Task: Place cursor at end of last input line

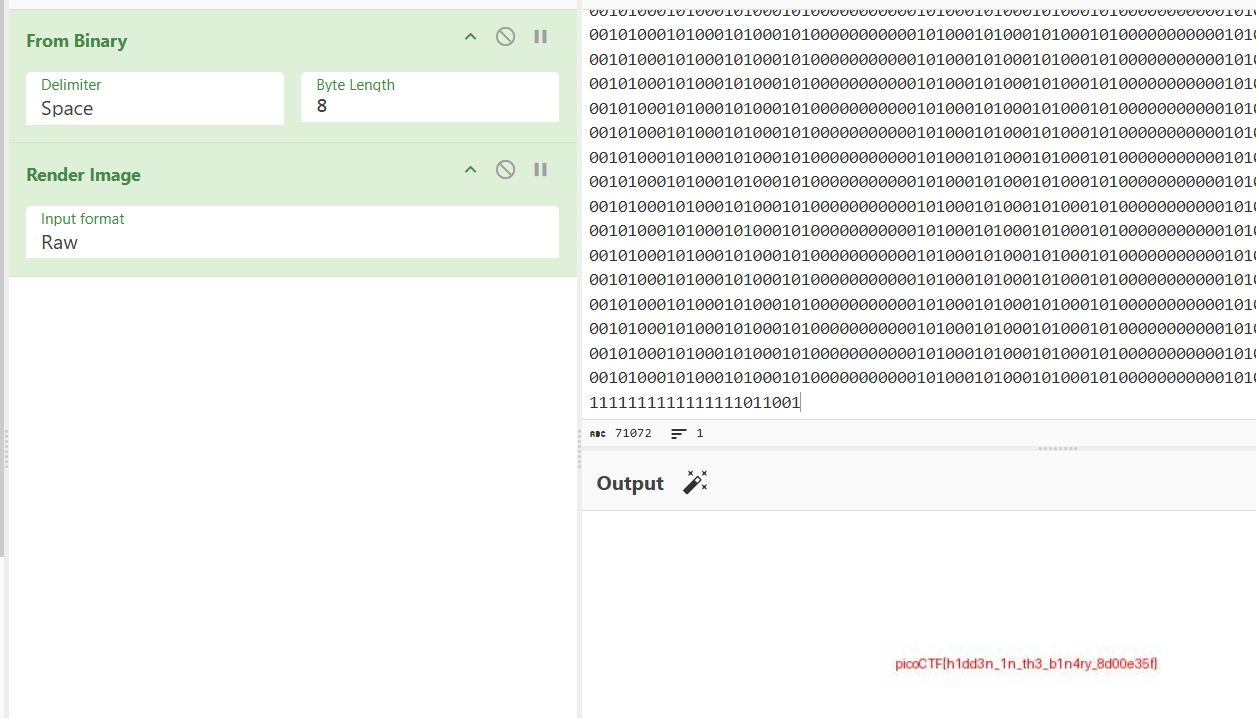Action: click(801, 403)
